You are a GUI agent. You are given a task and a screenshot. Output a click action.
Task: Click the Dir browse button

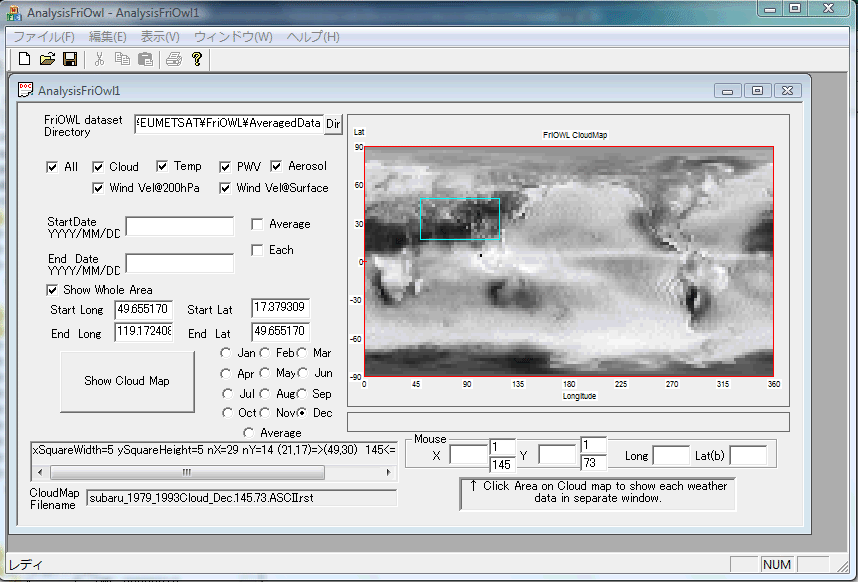point(334,123)
